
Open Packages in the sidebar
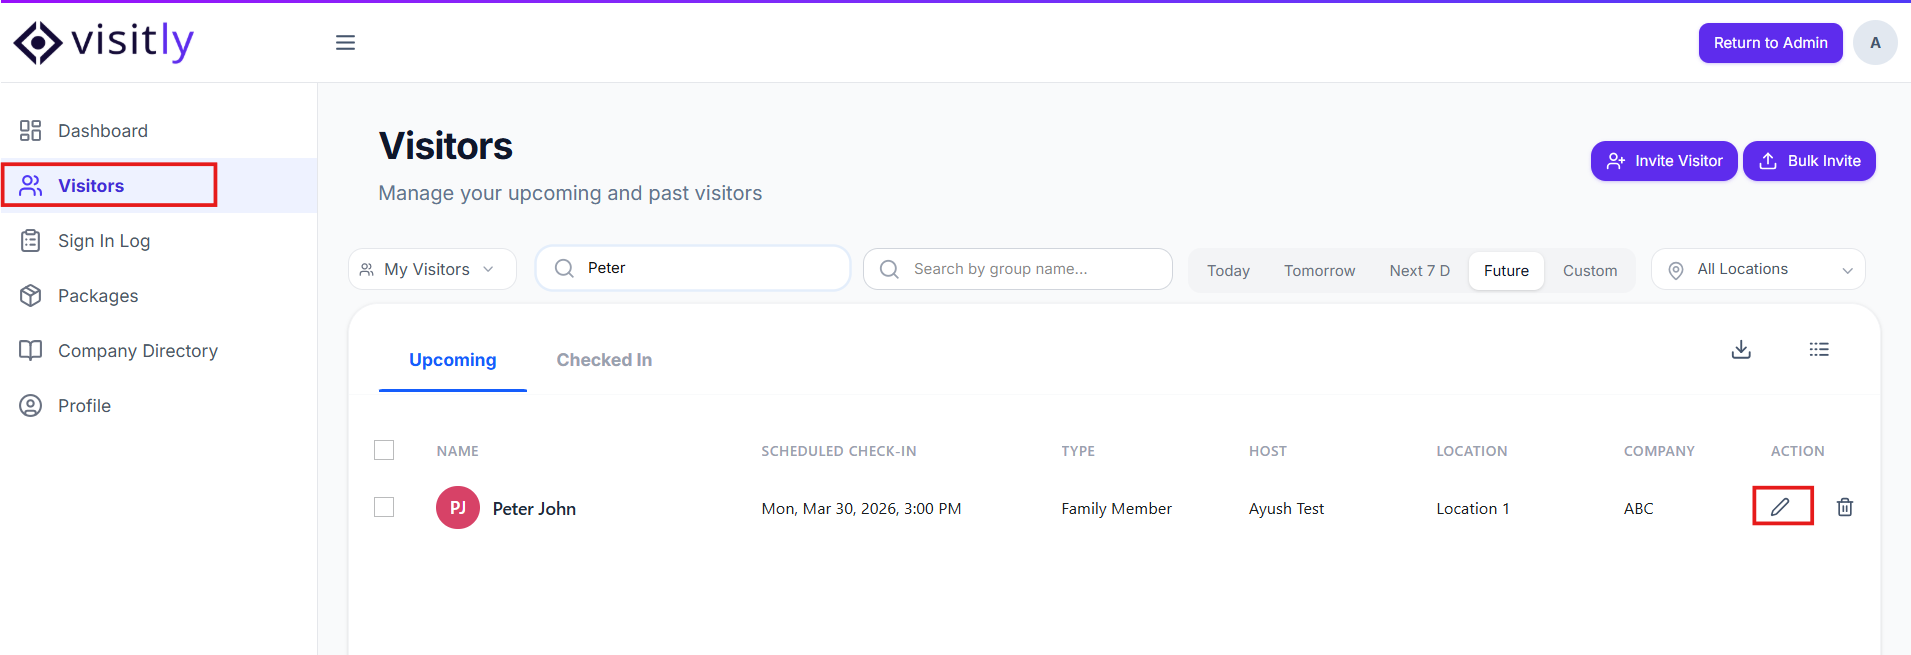point(158,296)
